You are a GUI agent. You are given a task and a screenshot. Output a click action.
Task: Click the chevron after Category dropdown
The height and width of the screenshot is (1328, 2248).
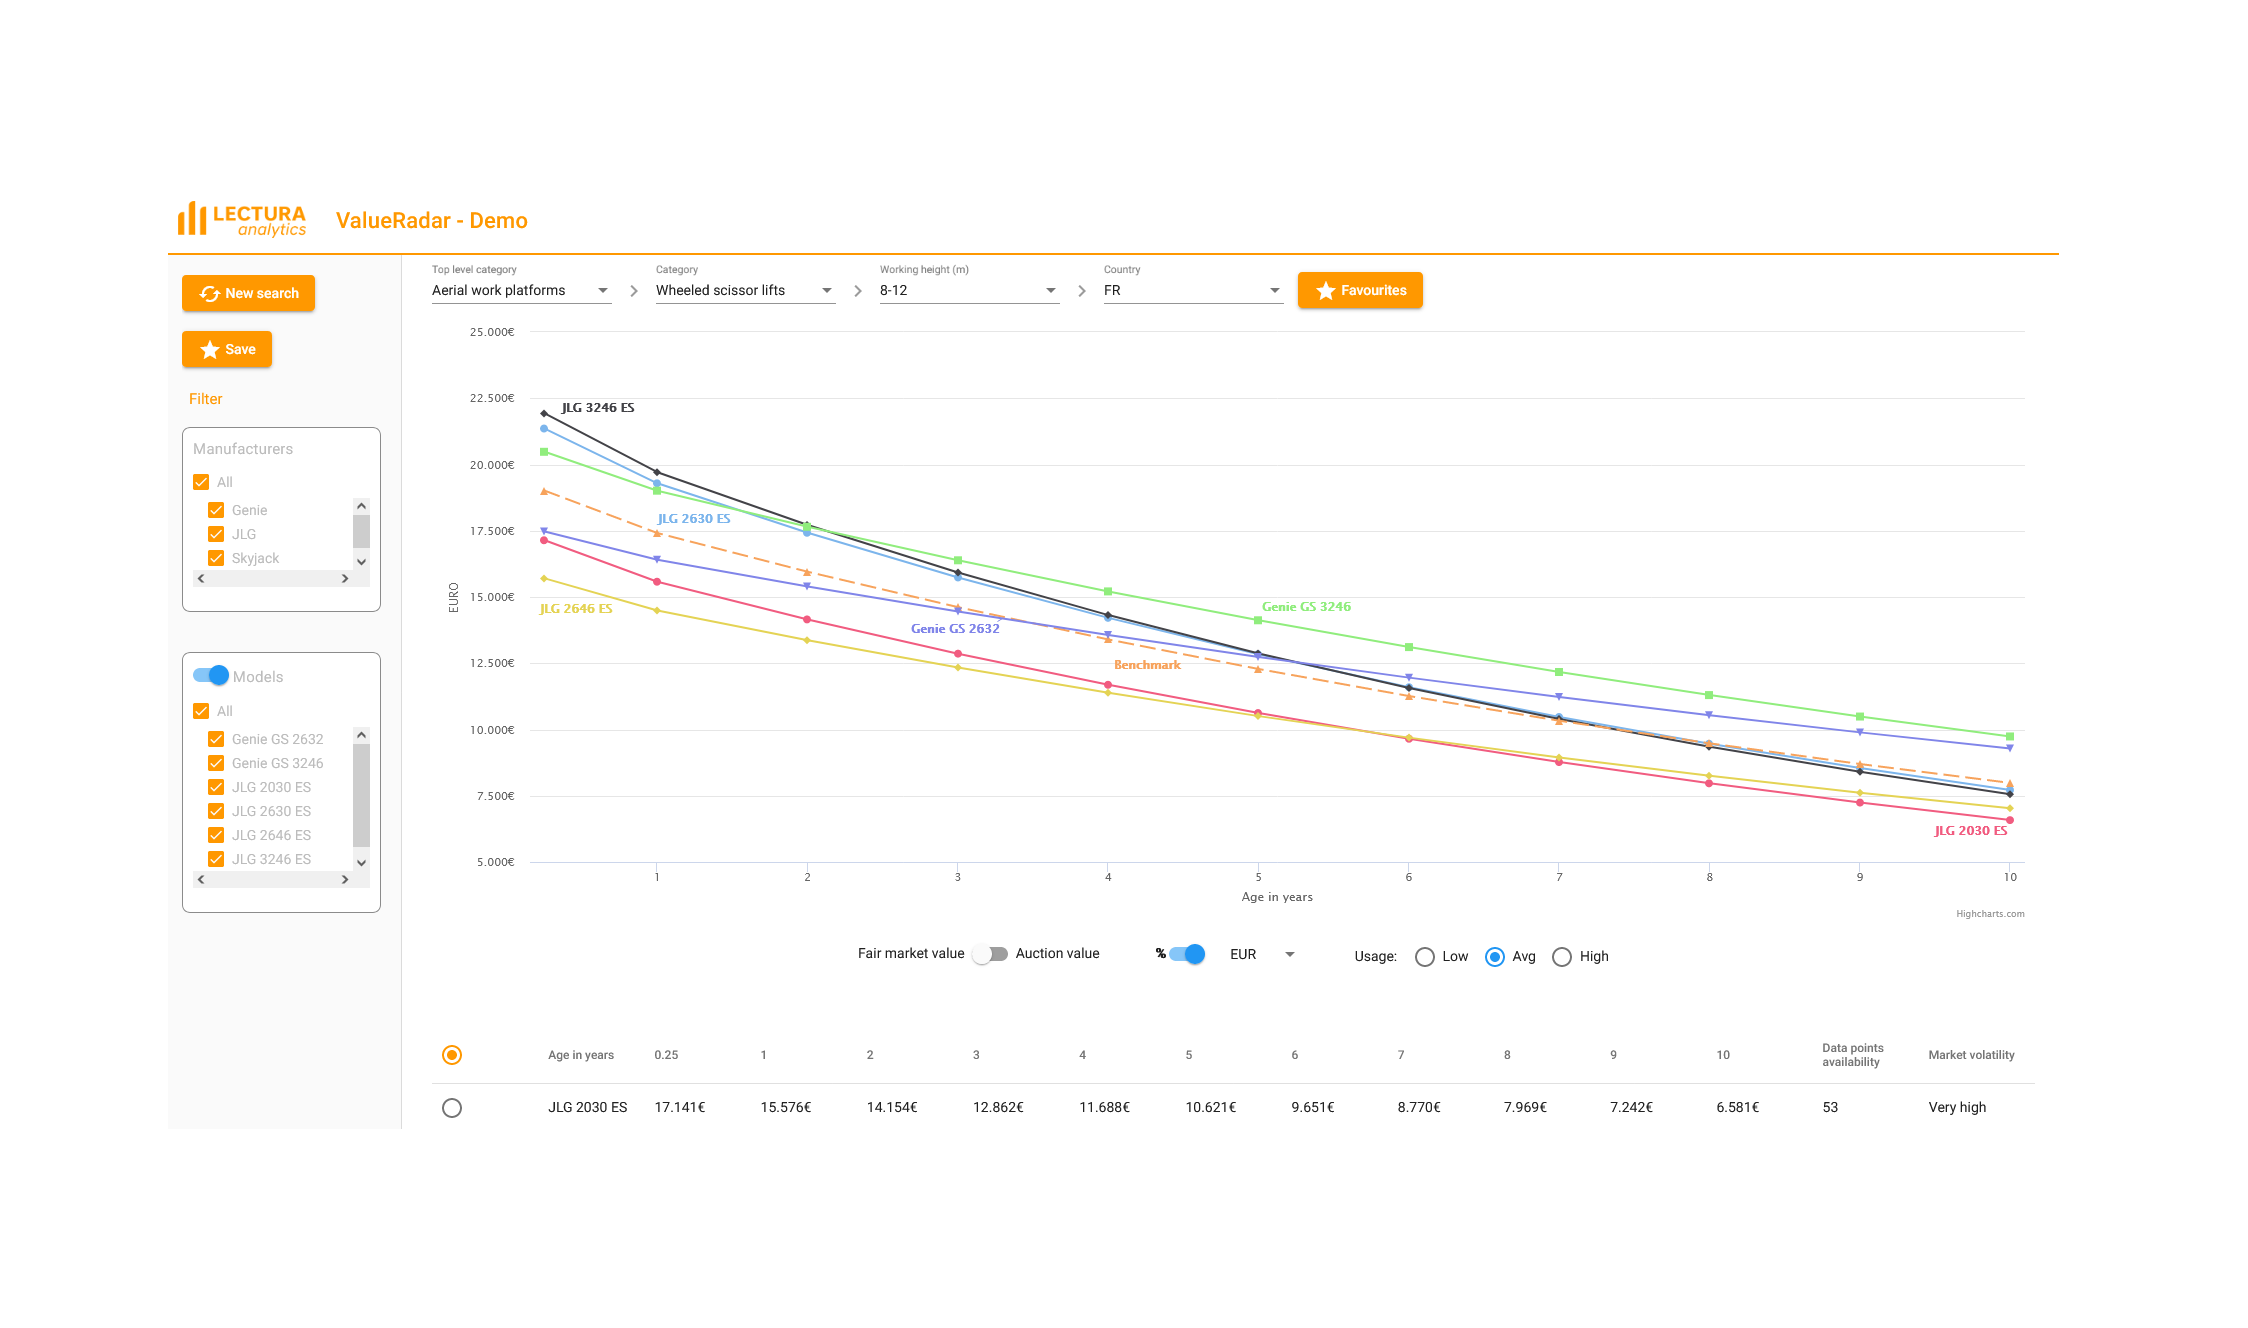[x=858, y=291]
